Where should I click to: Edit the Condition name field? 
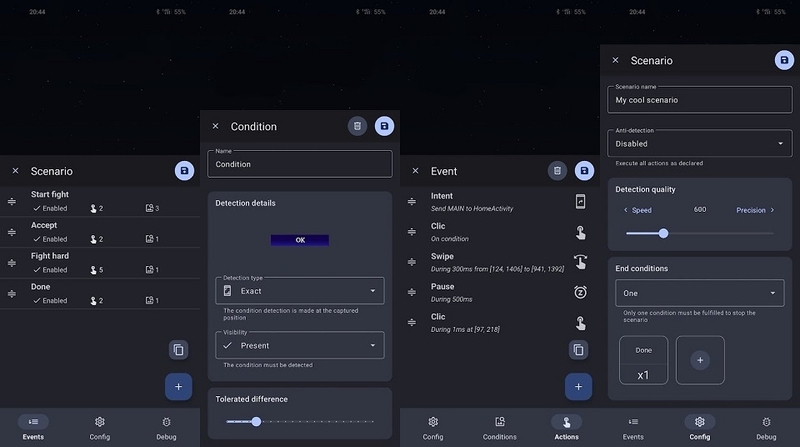(300, 164)
